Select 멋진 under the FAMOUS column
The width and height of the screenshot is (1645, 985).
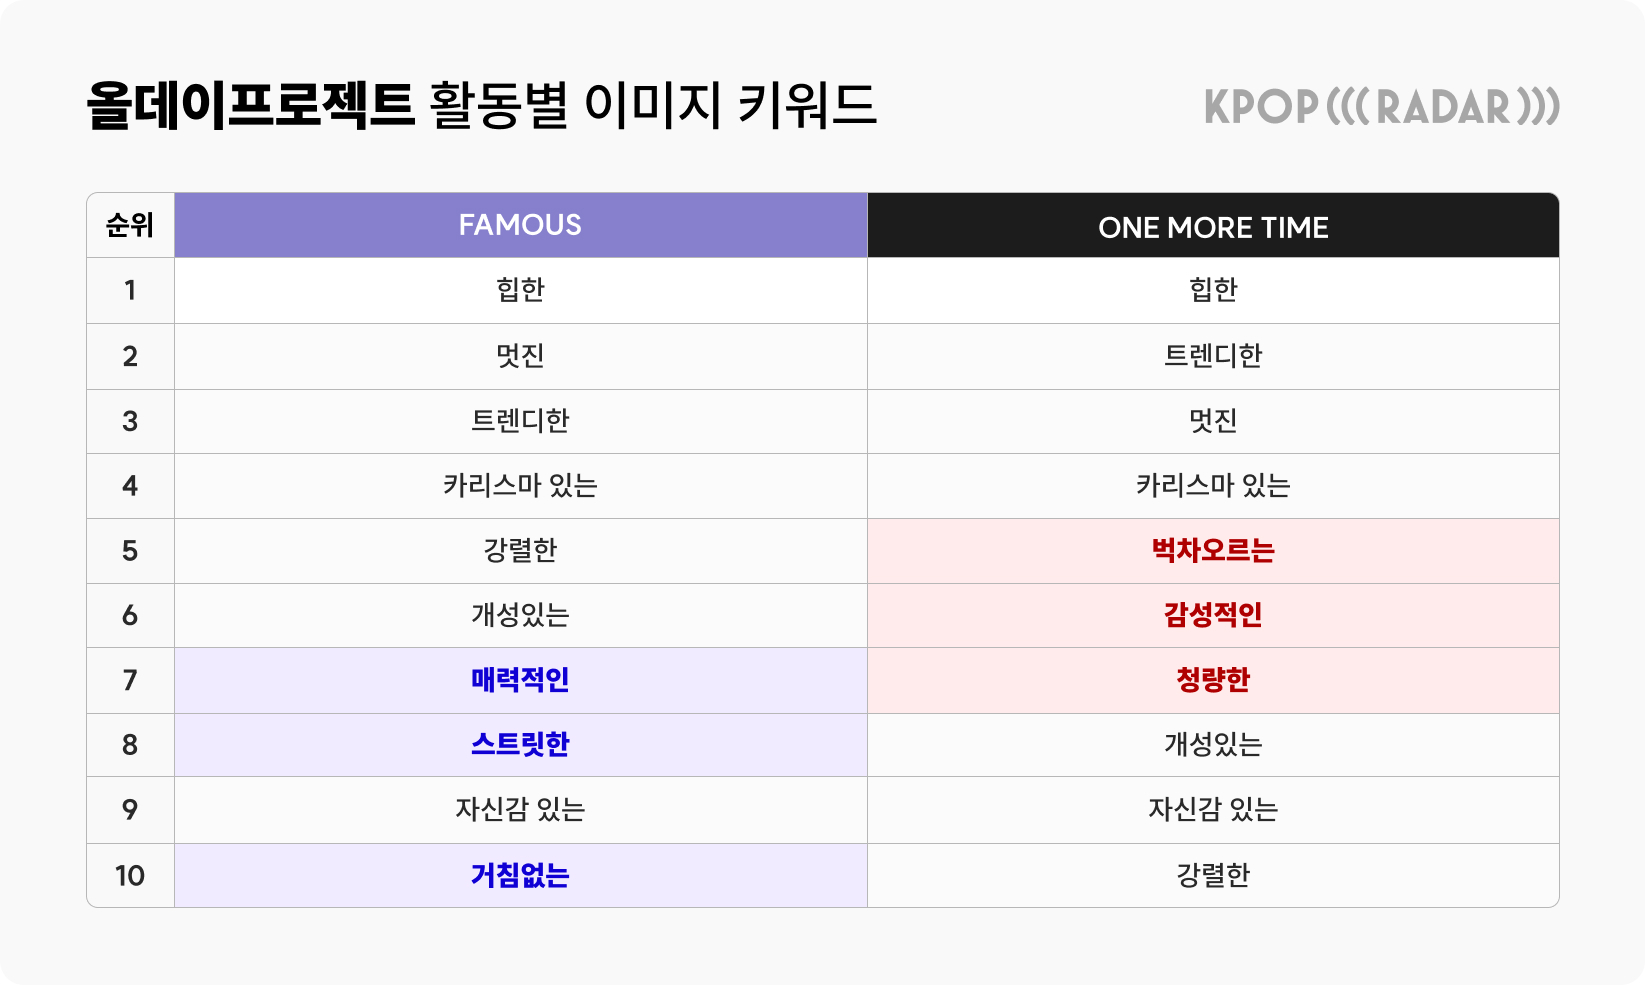(x=520, y=356)
